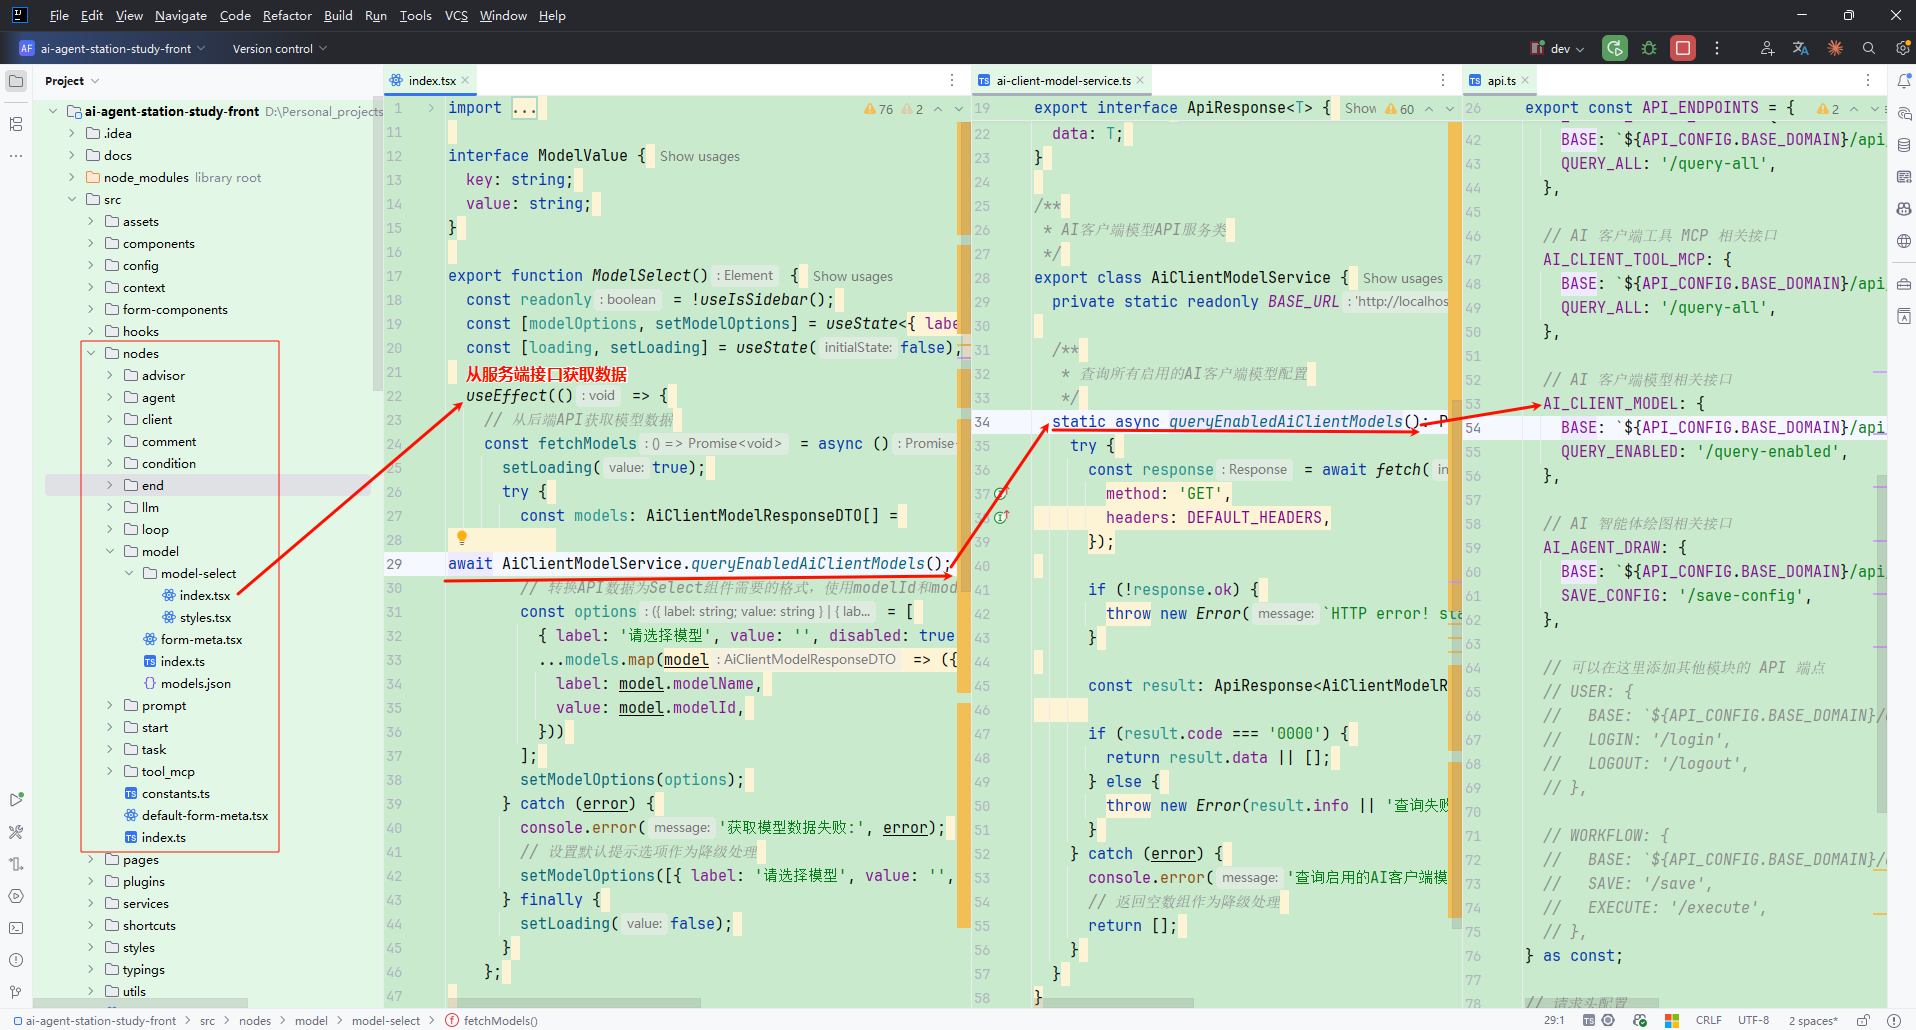Toggle the Project tool window button
The height and width of the screenshot is (1030, 1916).
point(16,81)
